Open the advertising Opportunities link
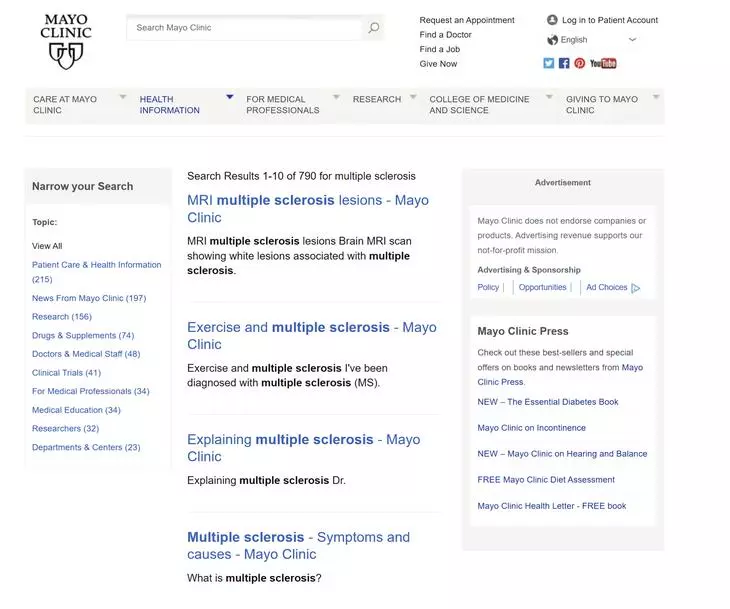 click(542, 287)
